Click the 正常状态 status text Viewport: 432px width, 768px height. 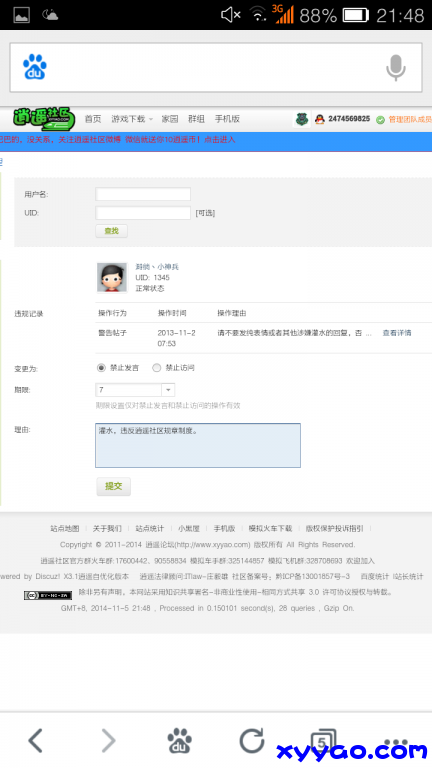[x=150, y=288]
